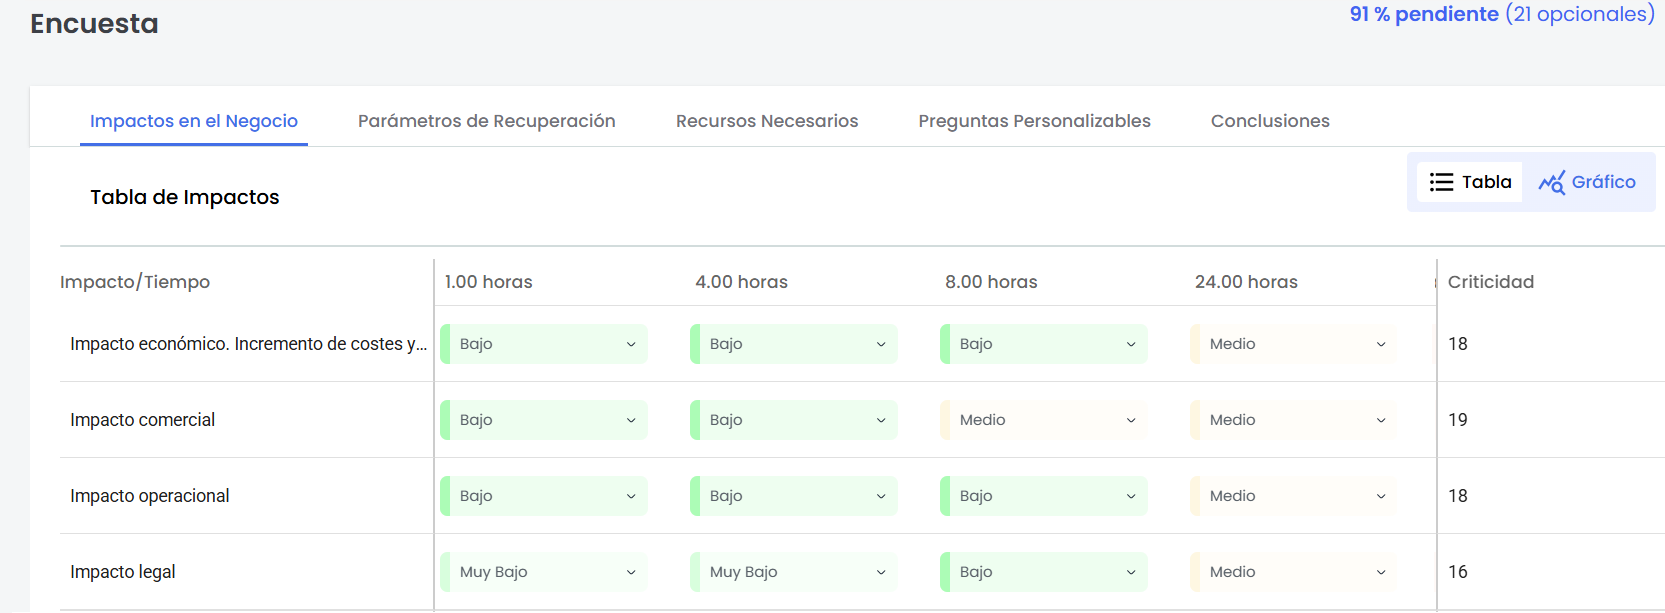Switch to Gráfico view
This screenshot has width=1665, height=613.
click(x=1588, y=182)
